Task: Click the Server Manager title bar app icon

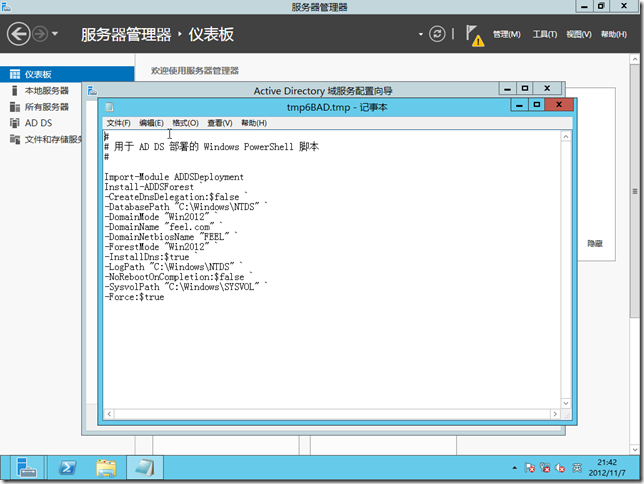Action: click(6, 7)
